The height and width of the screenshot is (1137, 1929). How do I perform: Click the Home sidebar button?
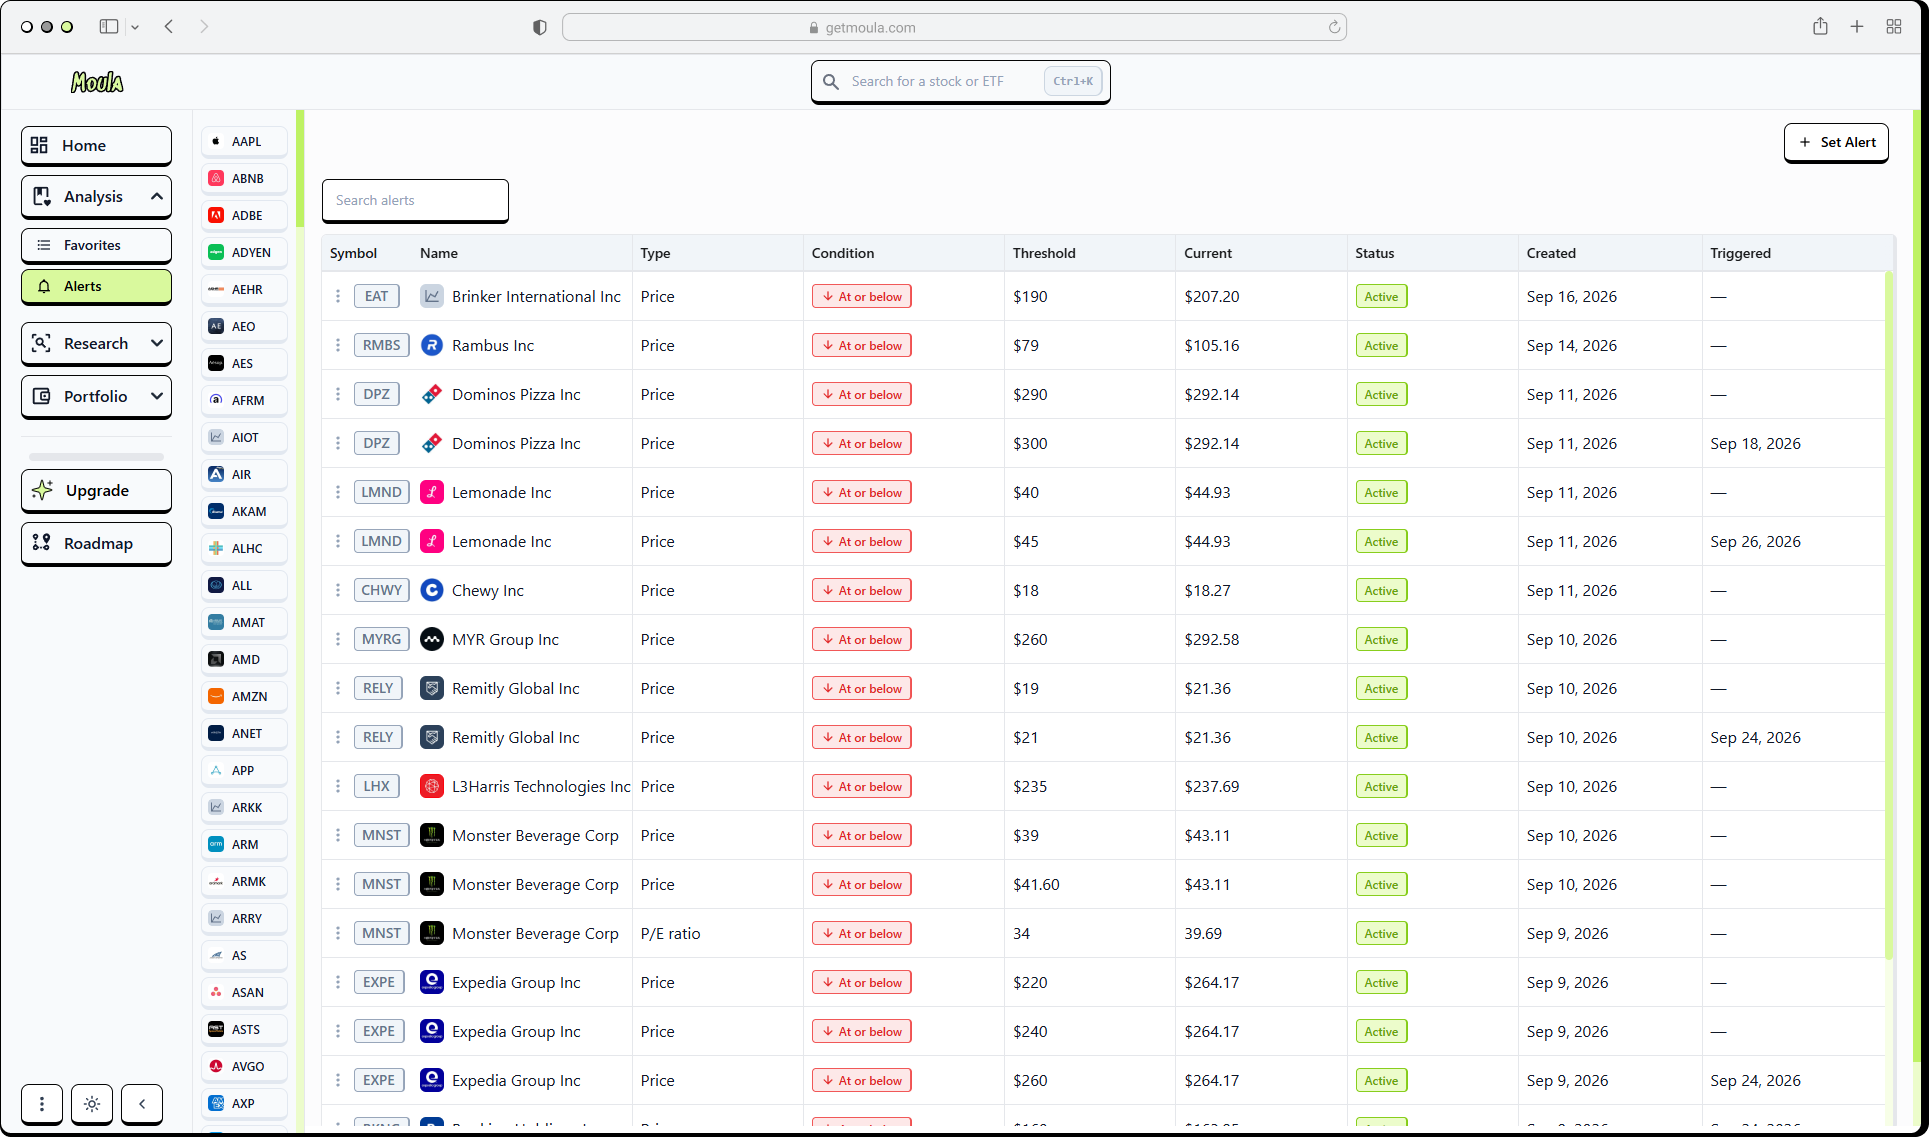96,145
